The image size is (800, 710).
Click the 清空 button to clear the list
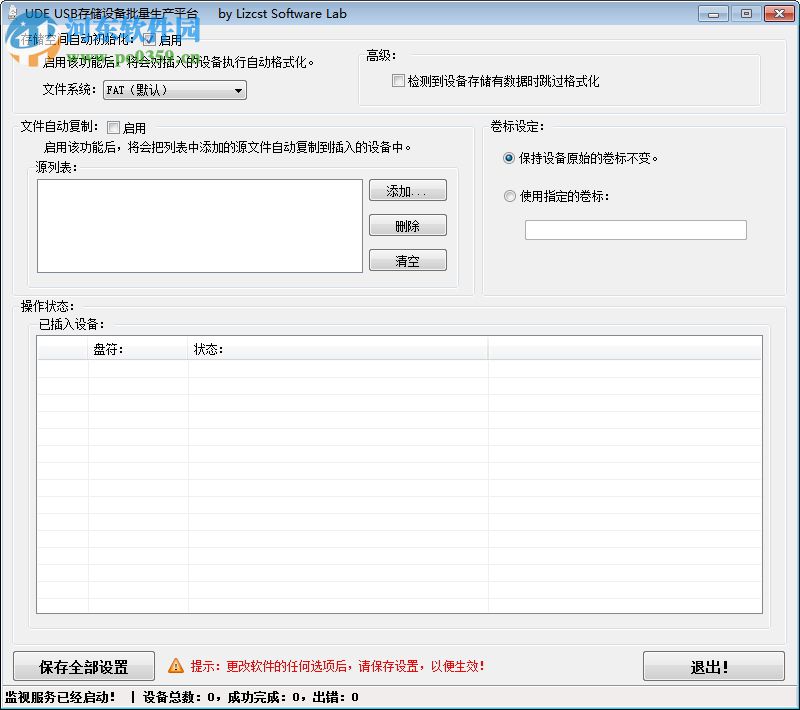pos(407,260)
